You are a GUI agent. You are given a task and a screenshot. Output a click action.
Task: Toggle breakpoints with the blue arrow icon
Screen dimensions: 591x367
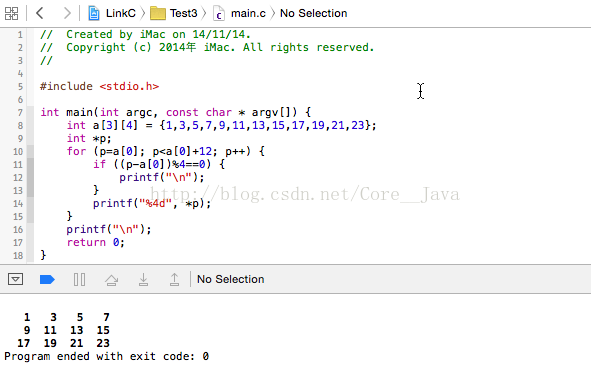47,279
